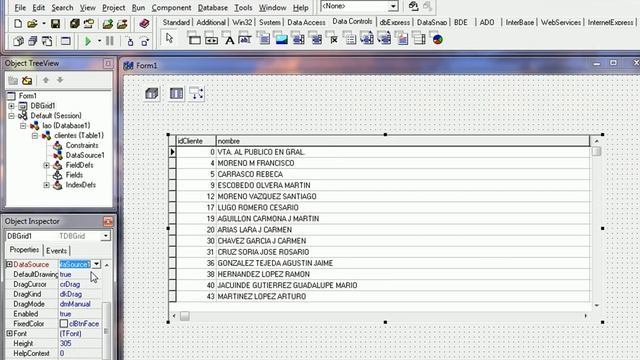Click the Add file to project icon
640x360 pixels.
108,24
